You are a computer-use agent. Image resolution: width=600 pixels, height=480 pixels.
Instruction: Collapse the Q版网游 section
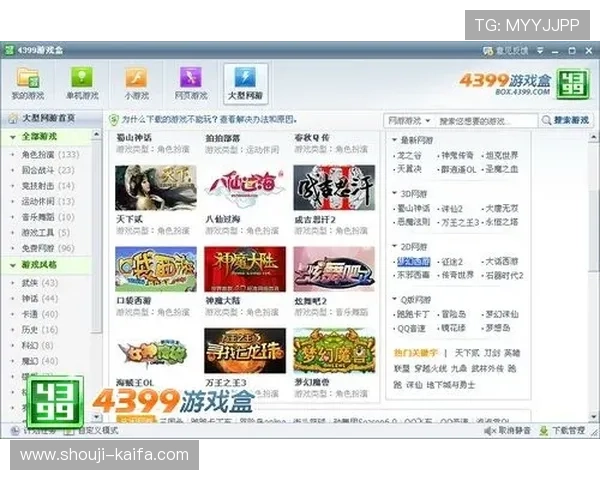click(x=395, y=299)
